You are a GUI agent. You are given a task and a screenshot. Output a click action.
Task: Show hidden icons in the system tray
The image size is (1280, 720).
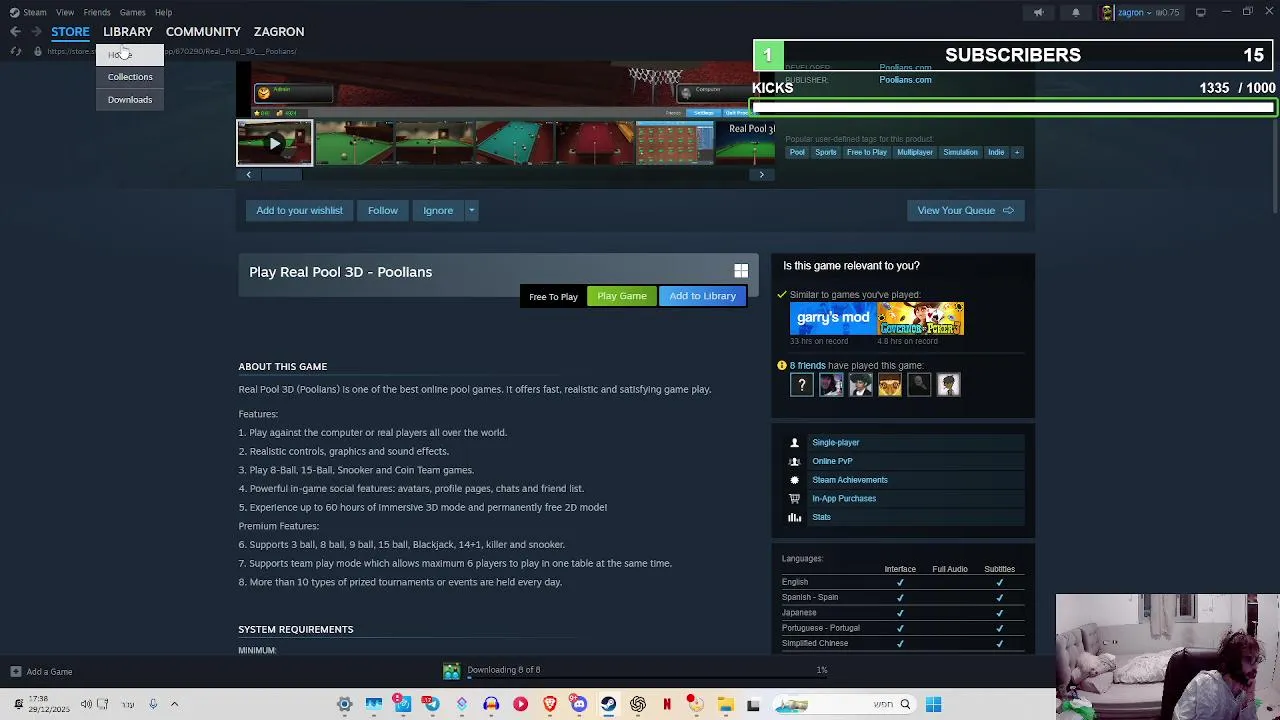174,704
